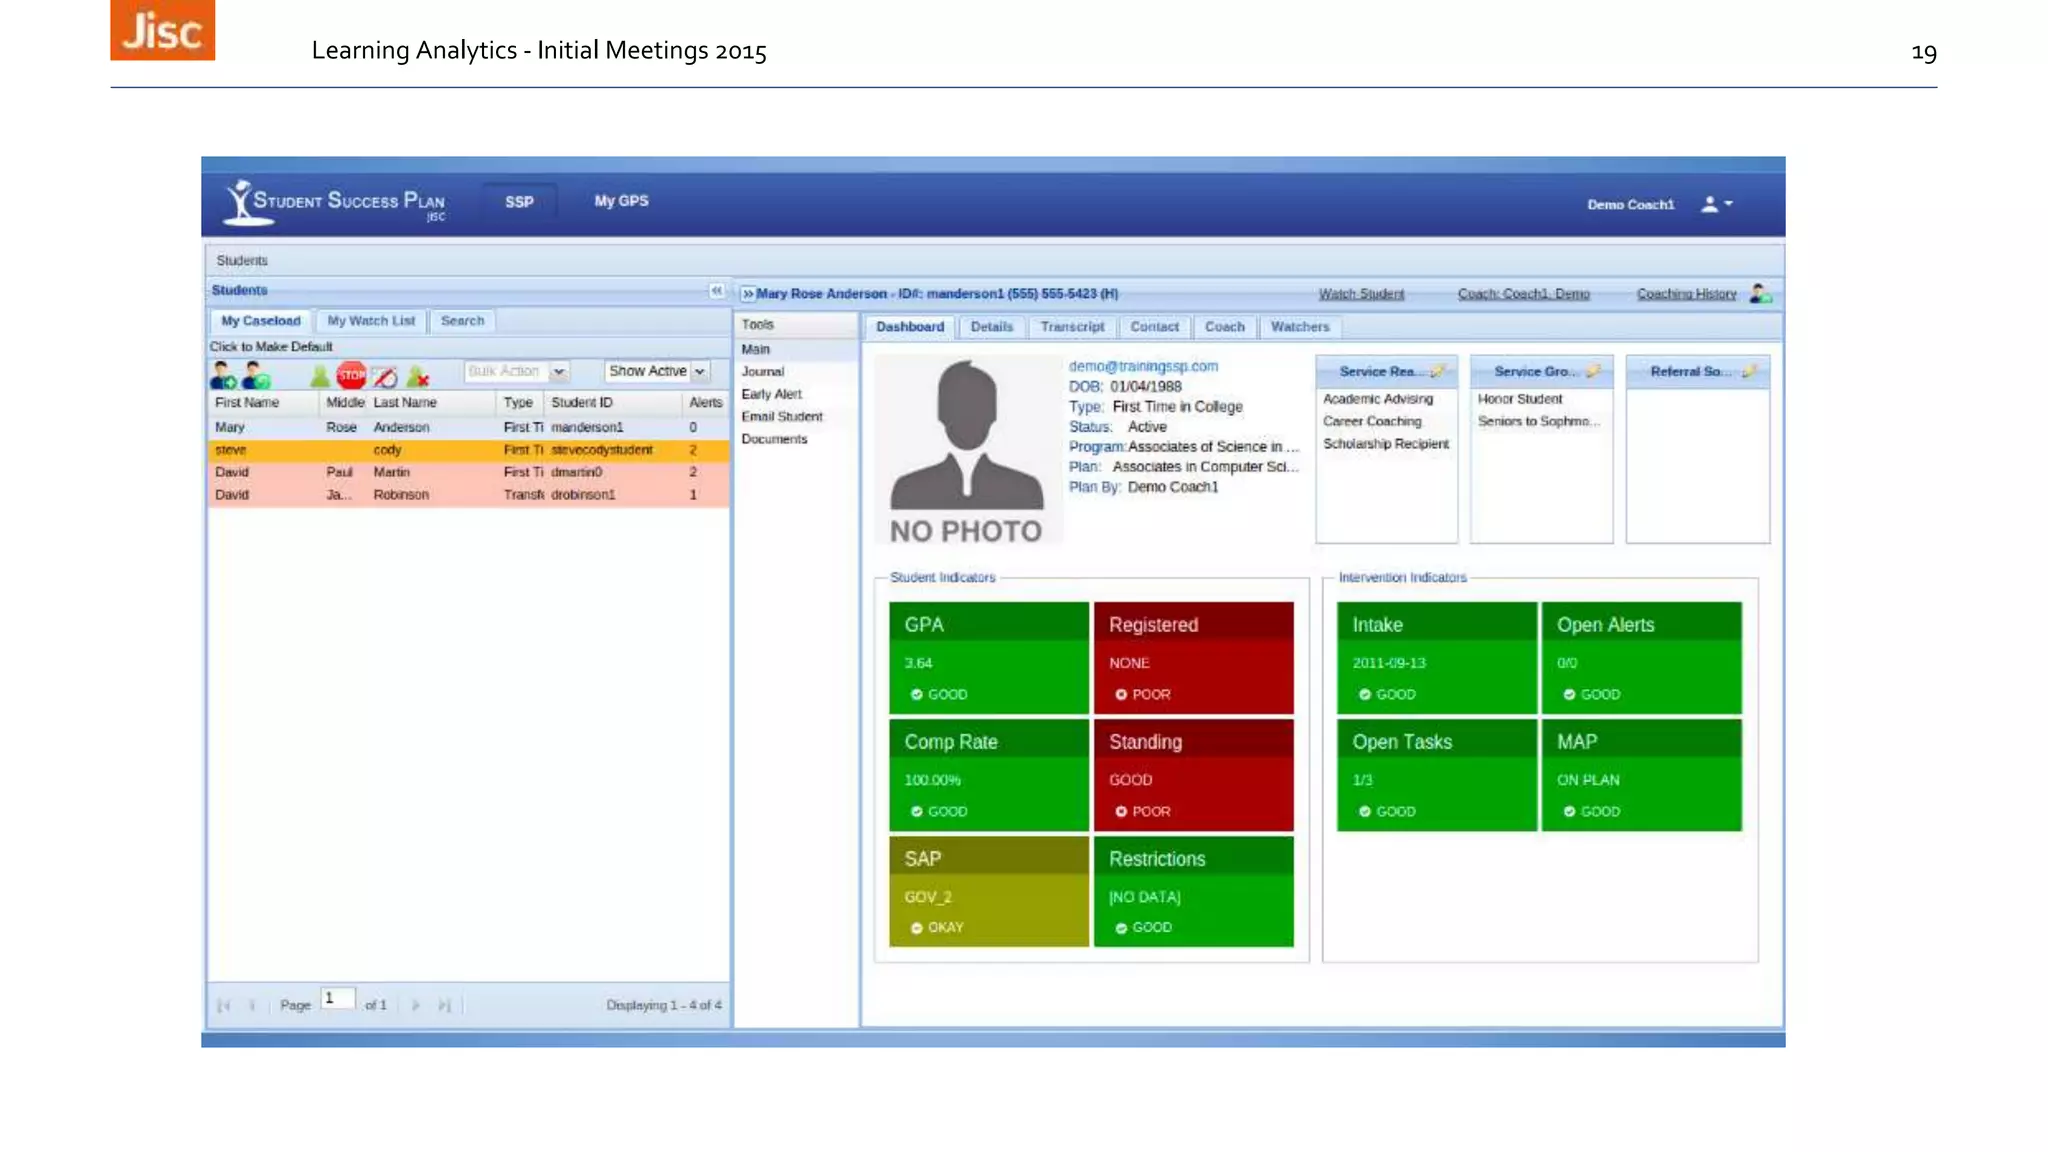The height and width of the screenshot is (1152, 2048).
Task: Collapse the Students panel with double-arrow icon
Action: pos(716,290)
